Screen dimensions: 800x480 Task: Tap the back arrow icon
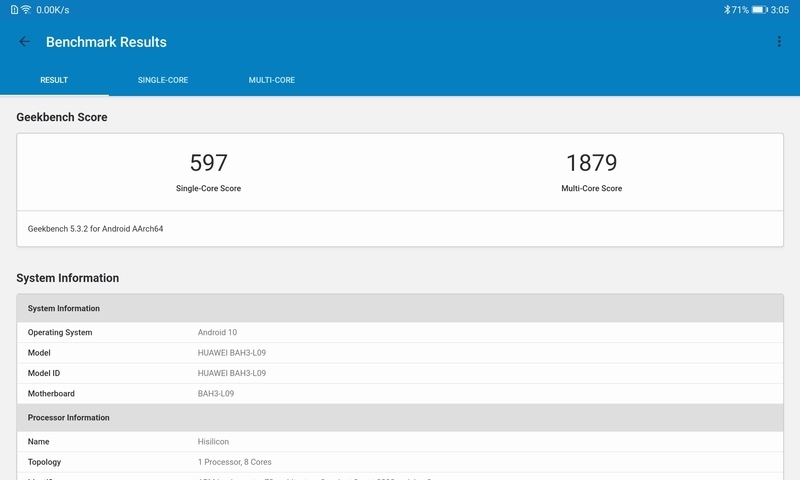tap(24, 42)
